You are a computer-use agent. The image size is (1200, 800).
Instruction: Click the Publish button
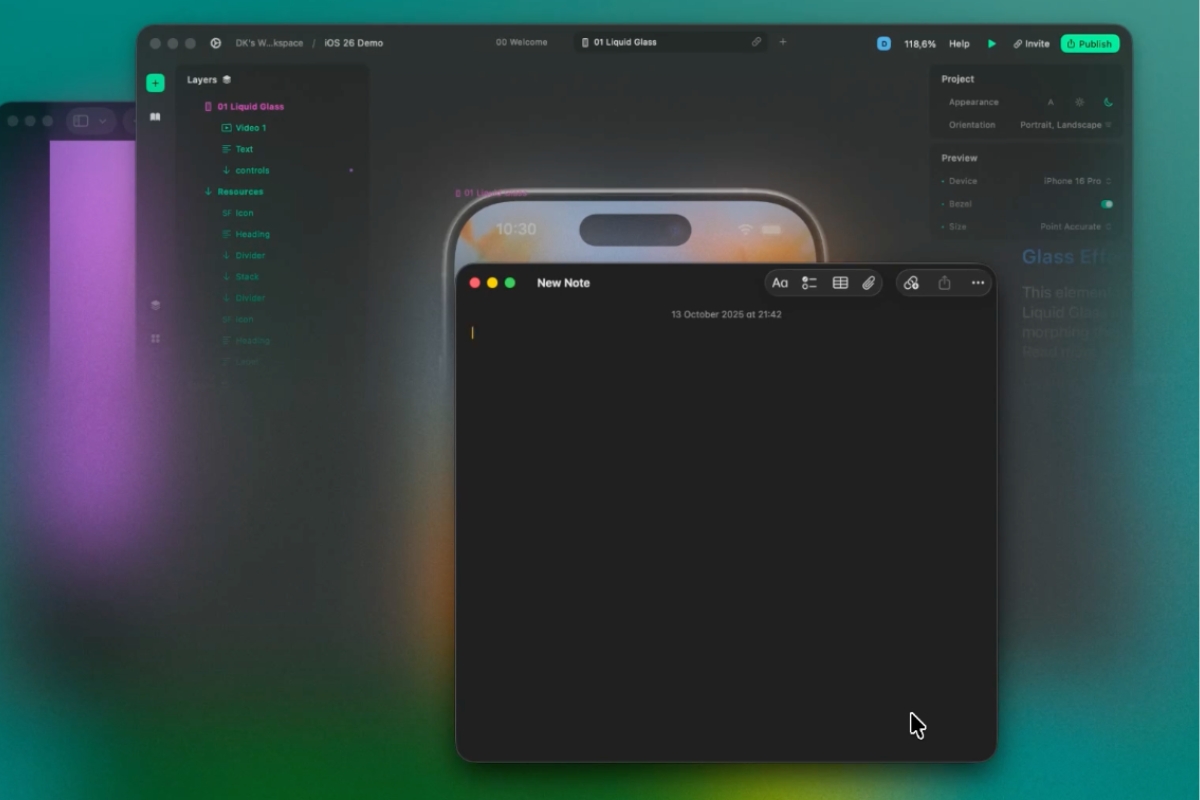pos(1089,44)
